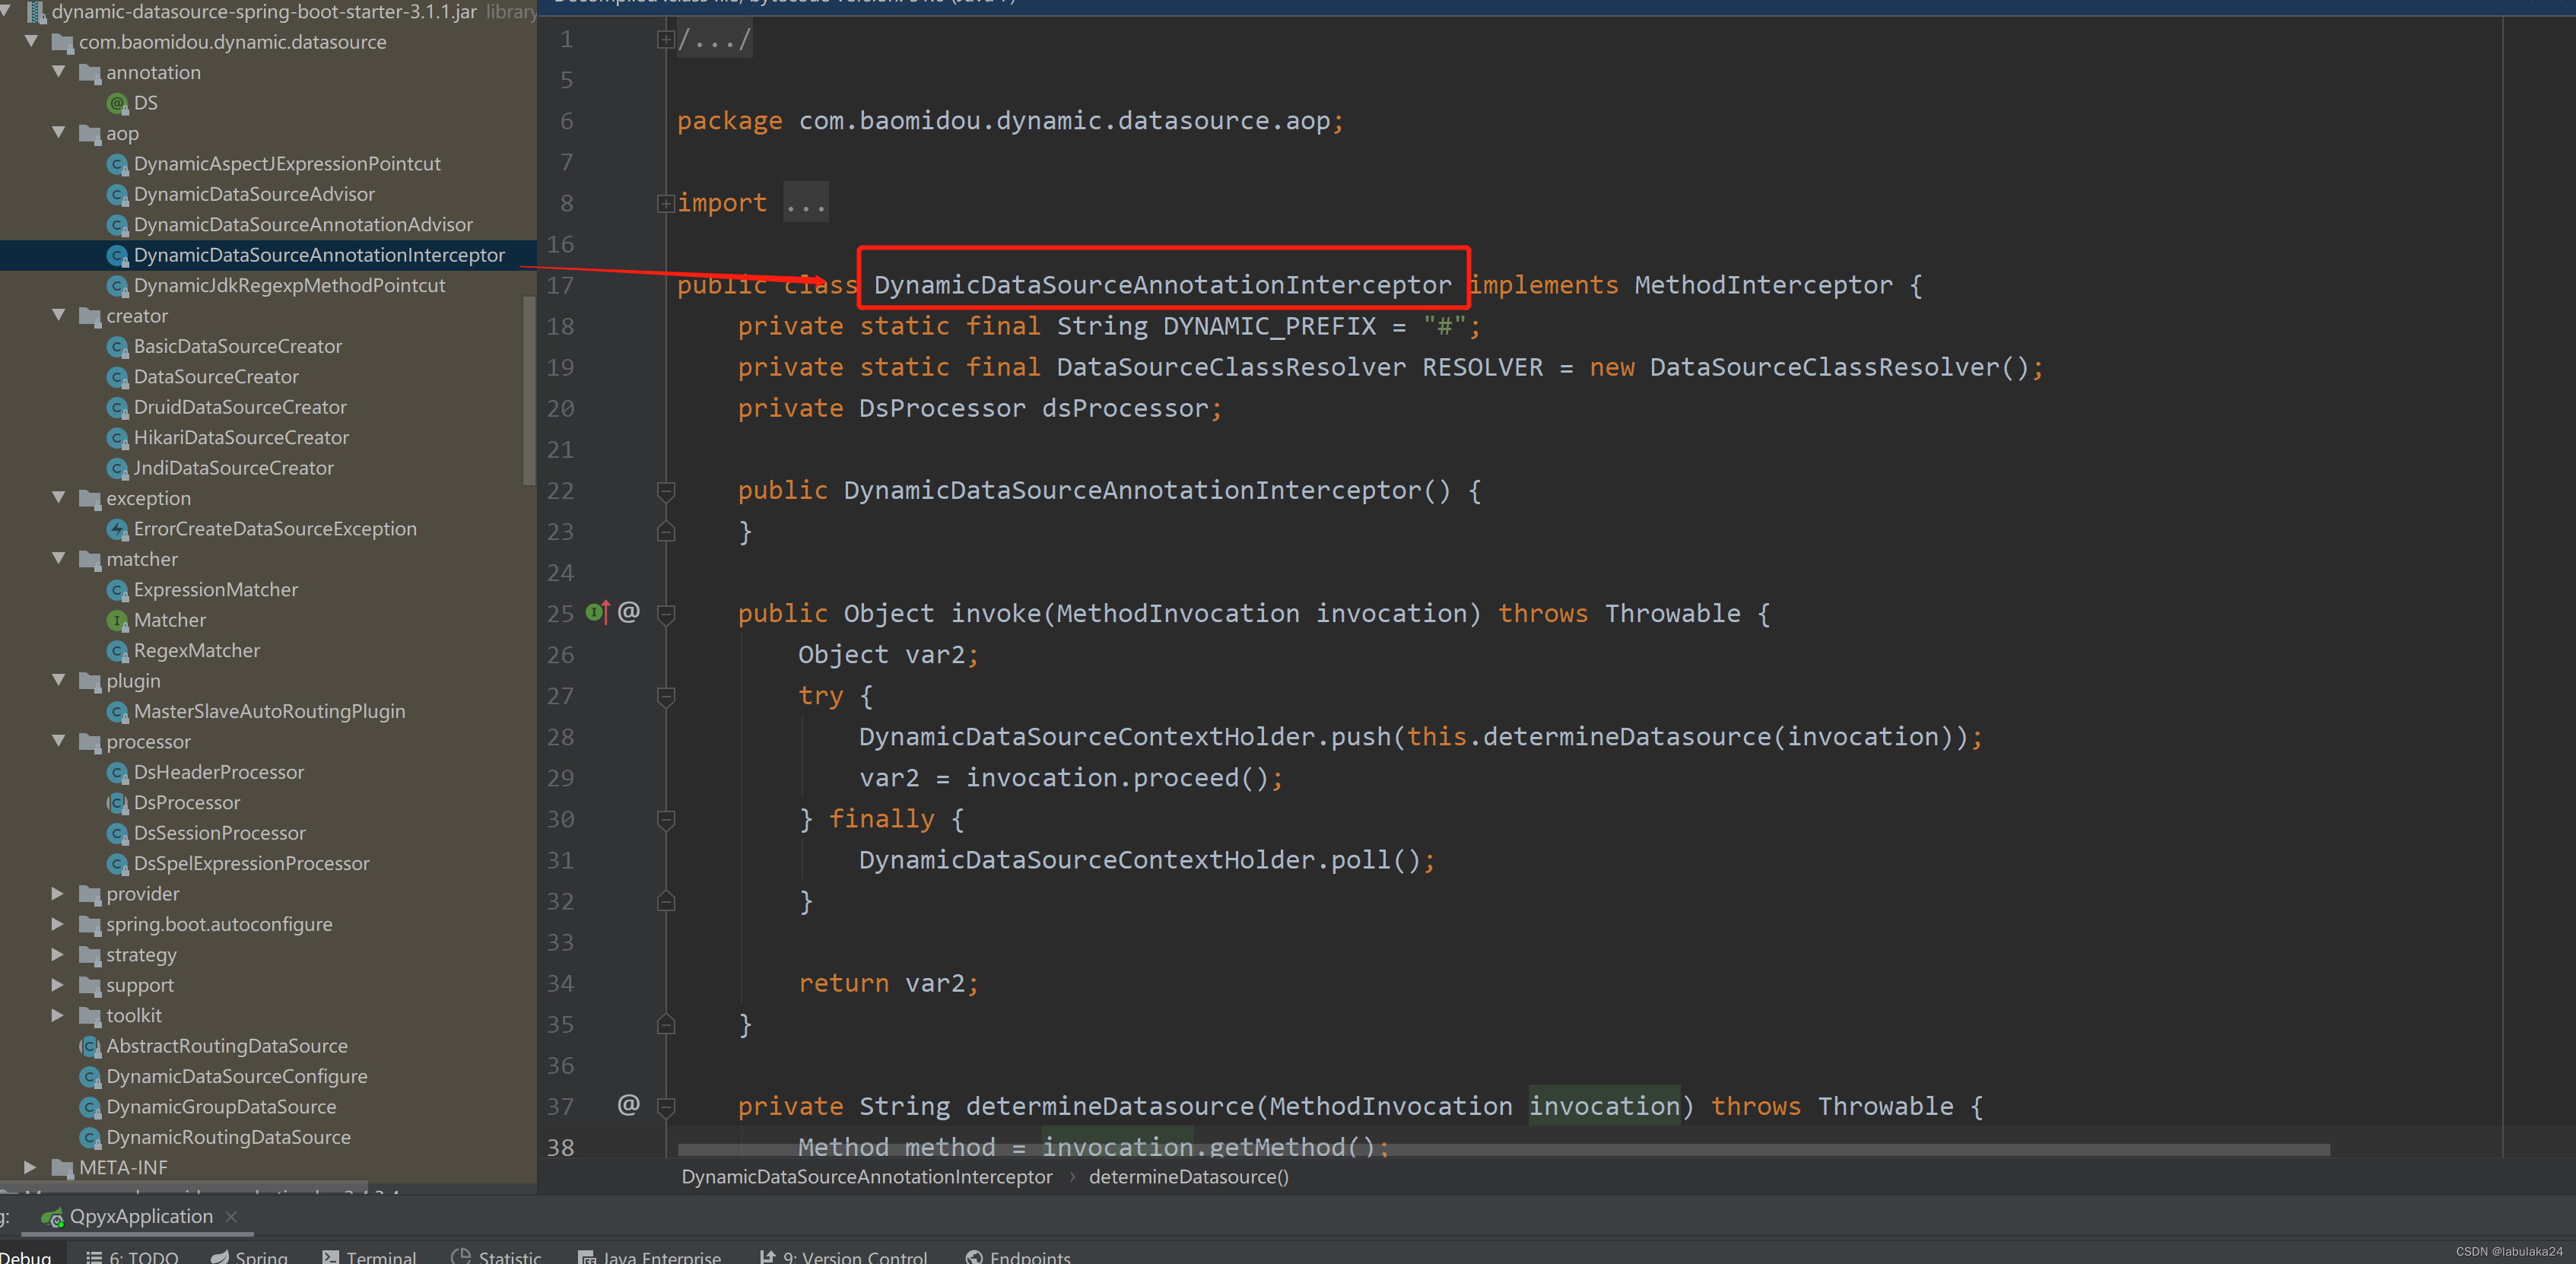Click the Matcher interface icon in tree

pyautogui.click(x=117, y=620)
